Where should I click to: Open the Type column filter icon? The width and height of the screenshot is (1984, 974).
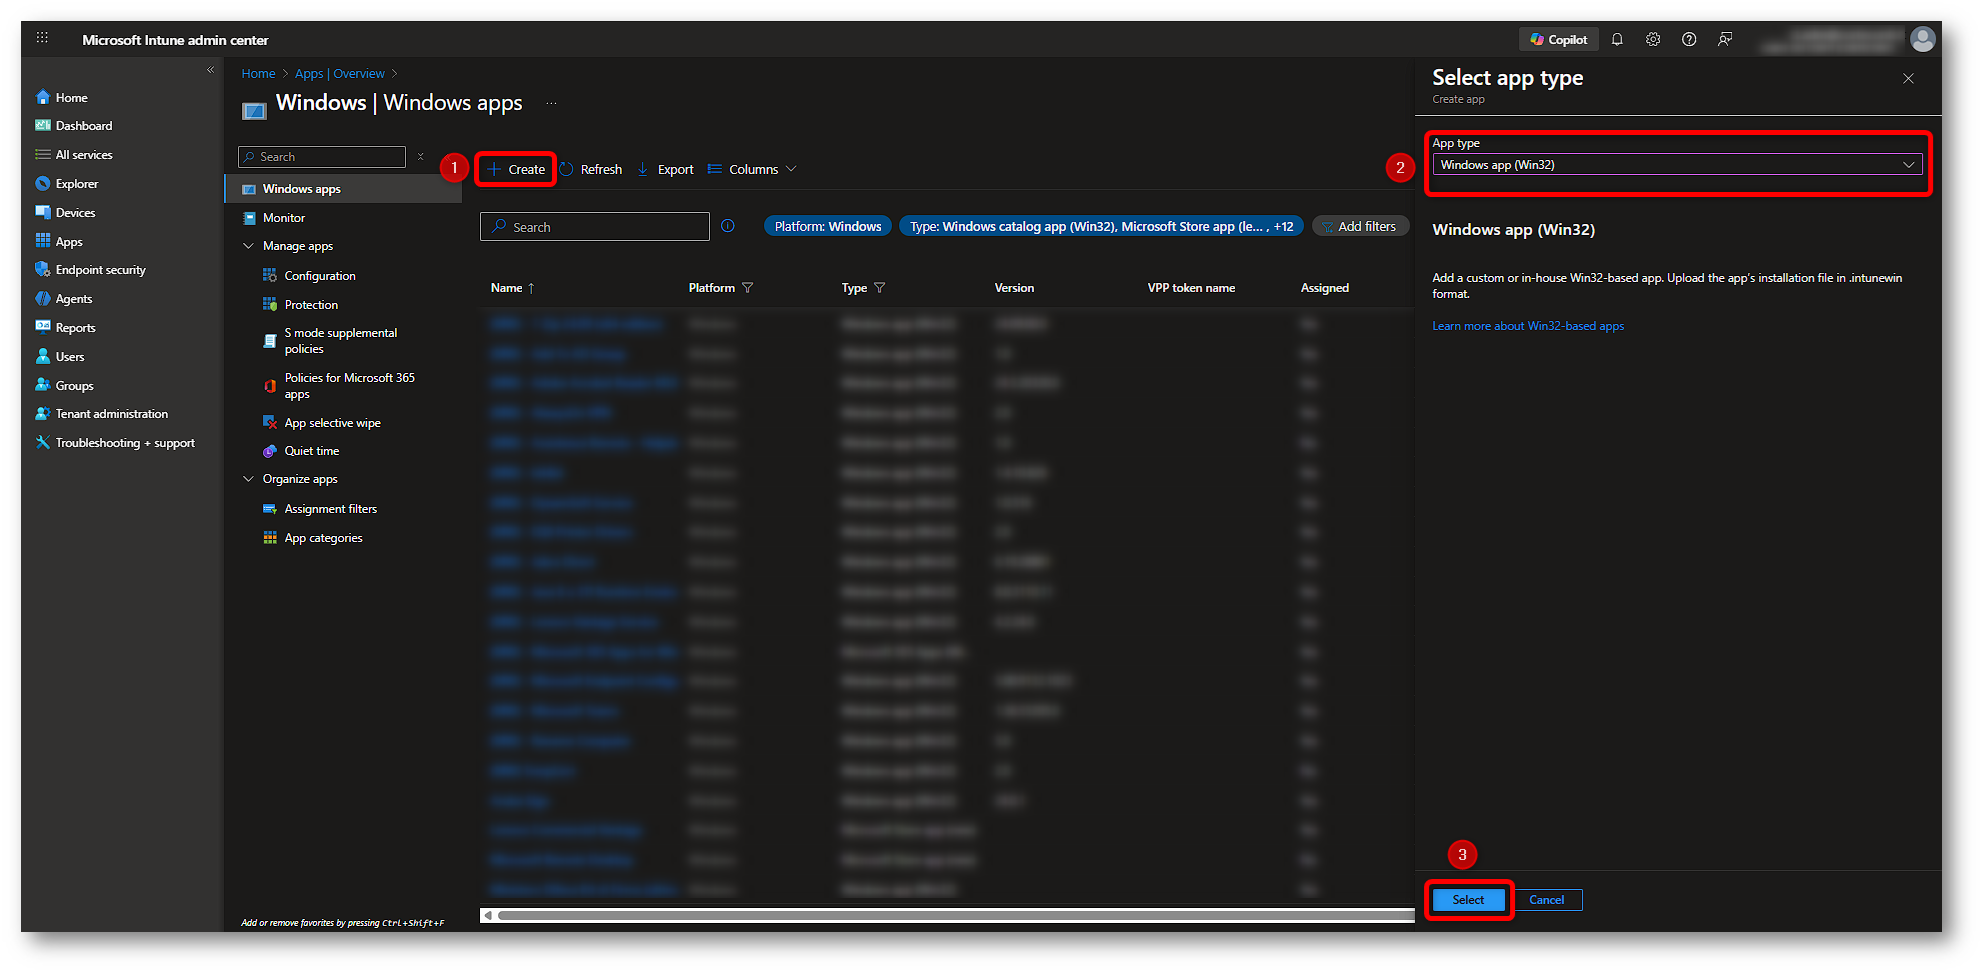[x=880, y=288]
